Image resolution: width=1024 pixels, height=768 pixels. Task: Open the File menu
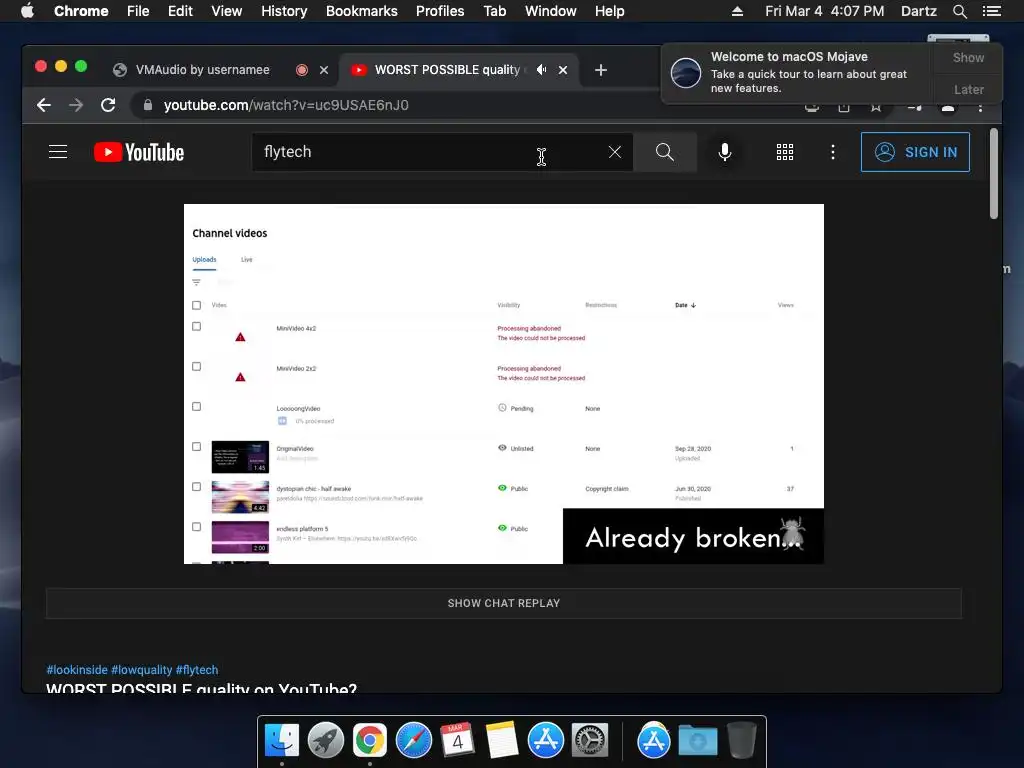point(138,11)
